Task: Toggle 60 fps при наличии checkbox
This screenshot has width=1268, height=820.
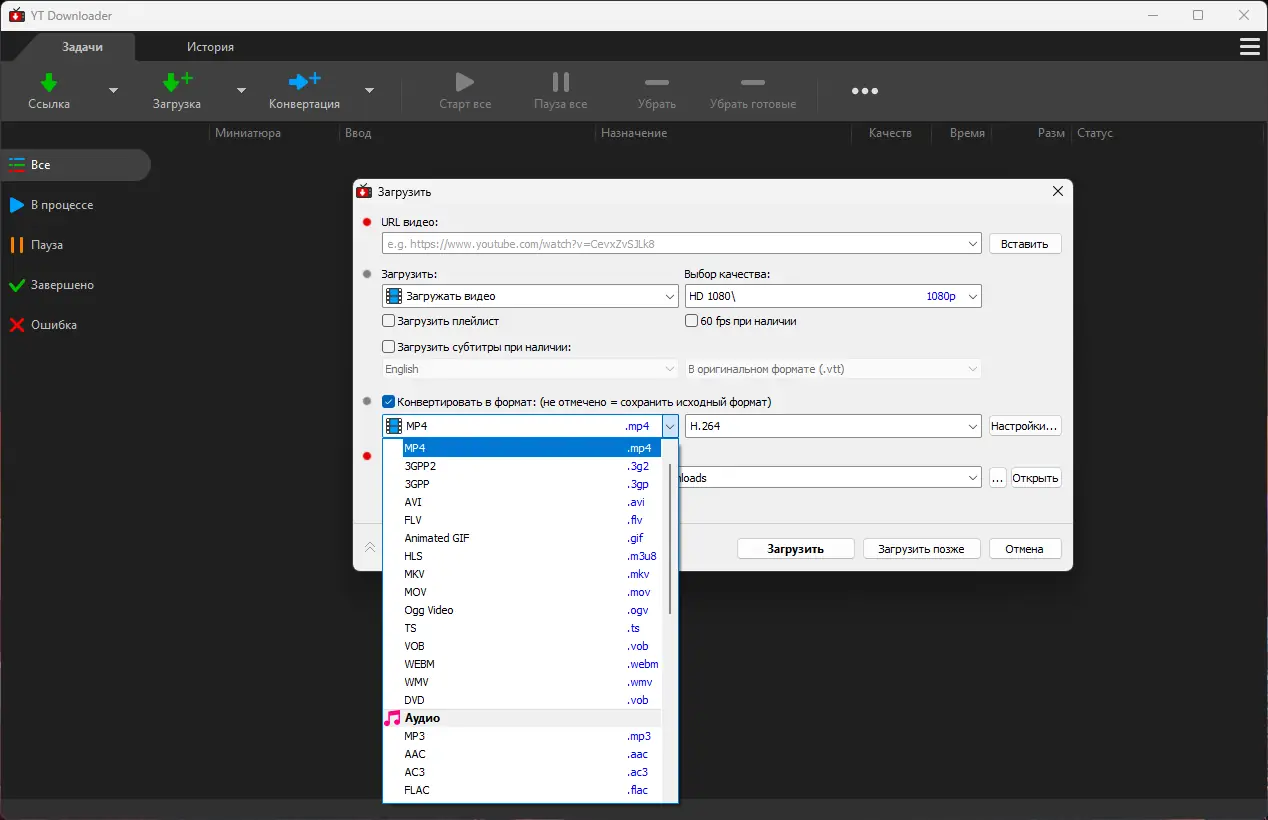Action: (x=691, y=321)
